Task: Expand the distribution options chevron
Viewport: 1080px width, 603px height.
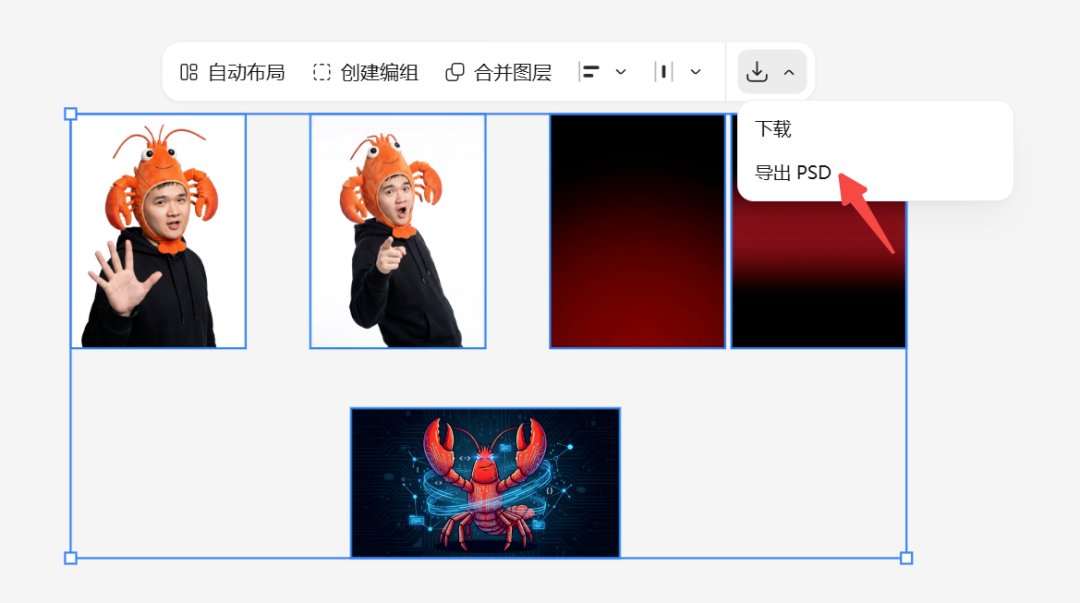Action: pyautogui.click(x=696, y=72)
